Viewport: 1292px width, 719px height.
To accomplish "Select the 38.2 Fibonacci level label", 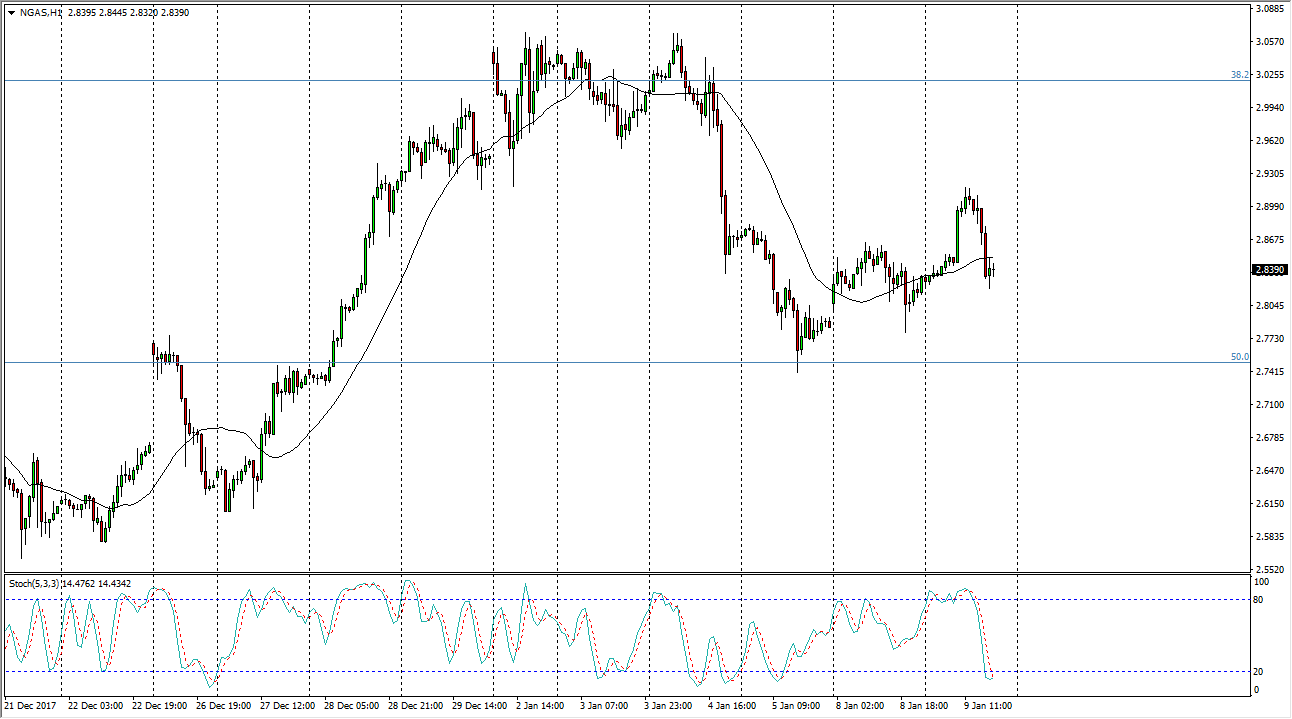I will tap(1239, 75).
